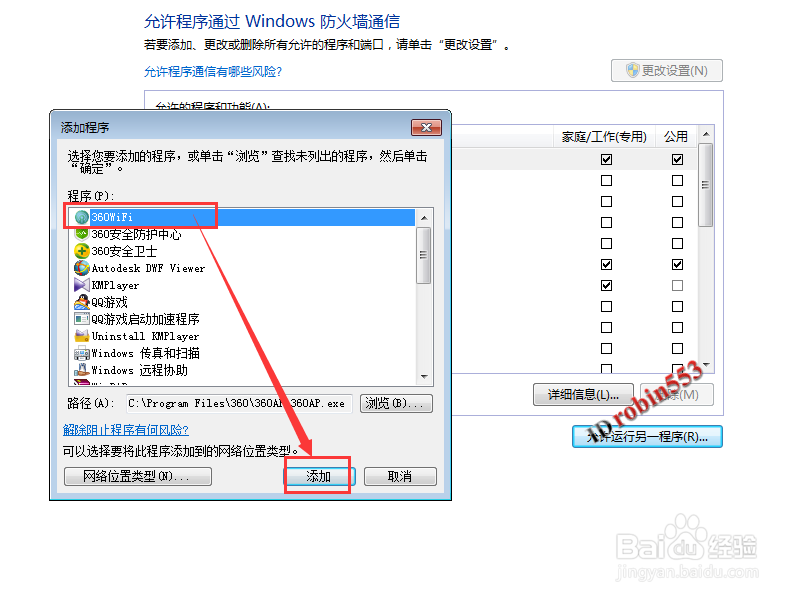The width and height of the screenshot is (803, 600).
Task: Click the program list's scroll-up arrow
Action: pyautogui.click(x=424, y=218)
